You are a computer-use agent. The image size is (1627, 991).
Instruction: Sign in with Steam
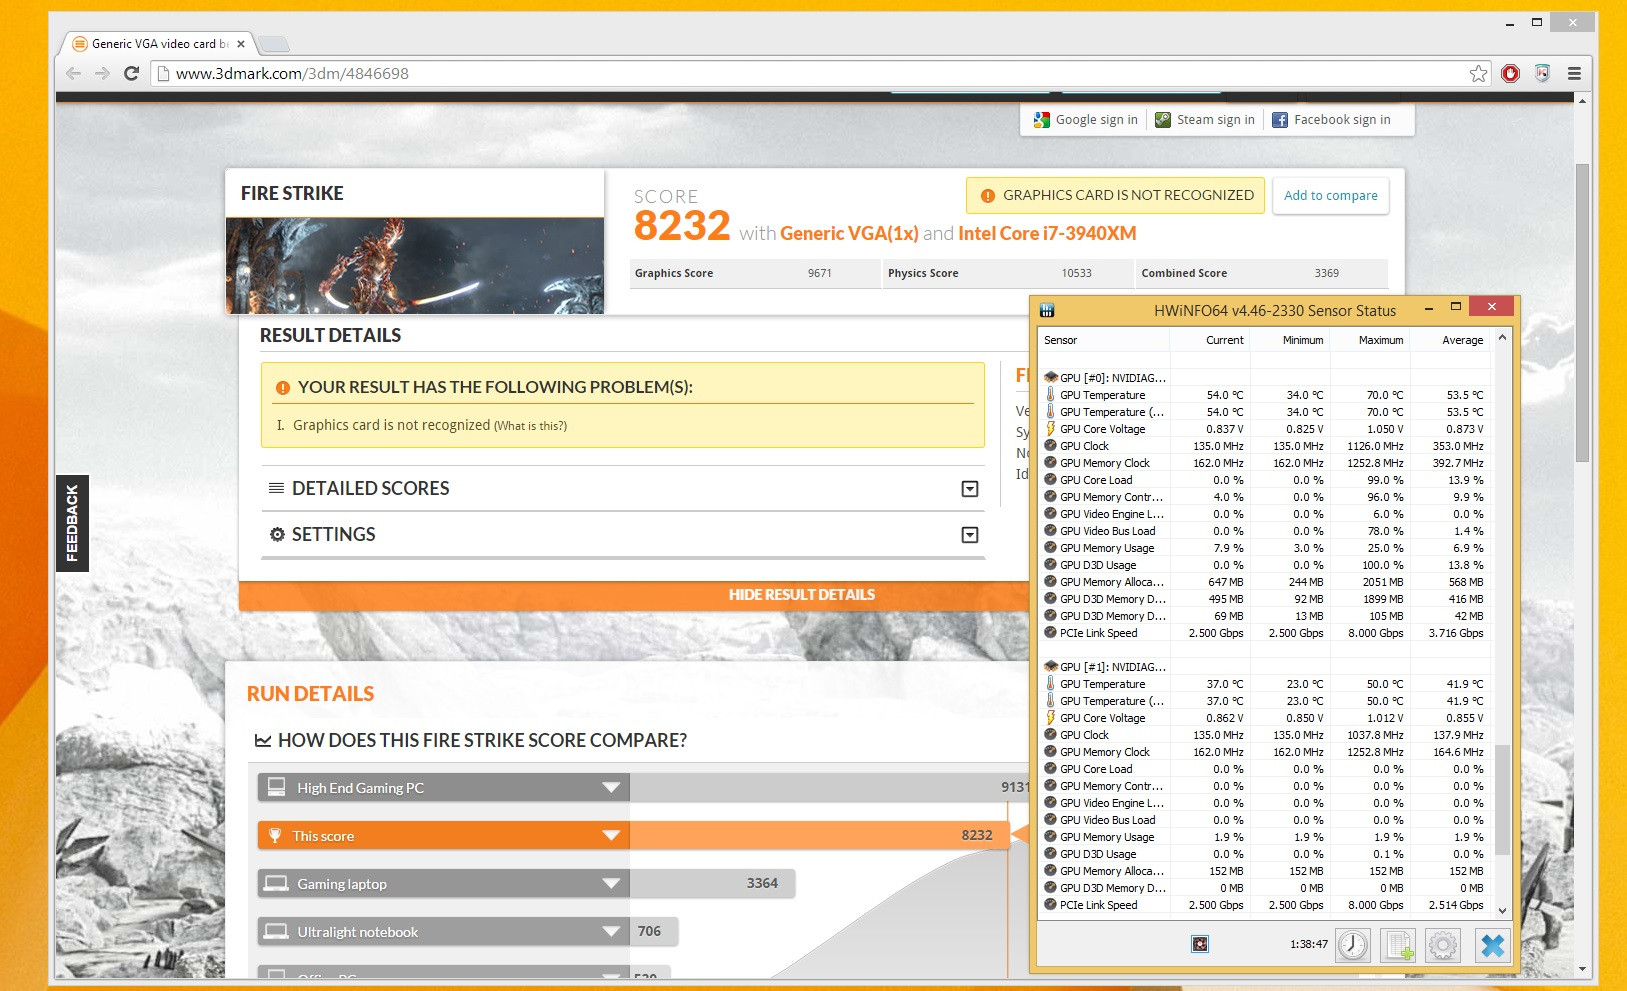pyautogui.click(x=1204, y=120)
